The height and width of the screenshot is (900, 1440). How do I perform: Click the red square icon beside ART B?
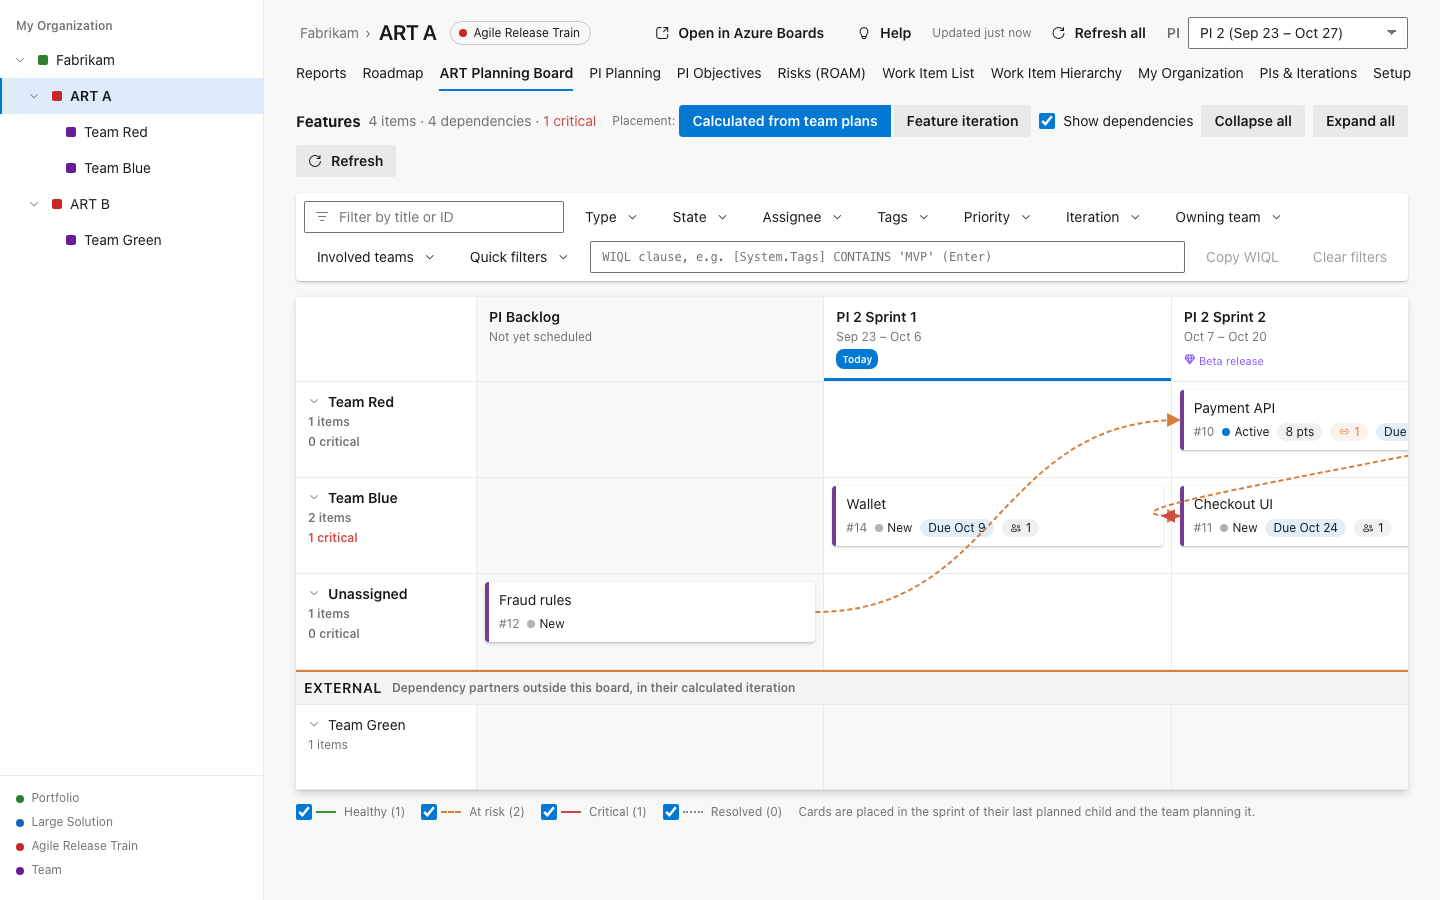point(57,204)
